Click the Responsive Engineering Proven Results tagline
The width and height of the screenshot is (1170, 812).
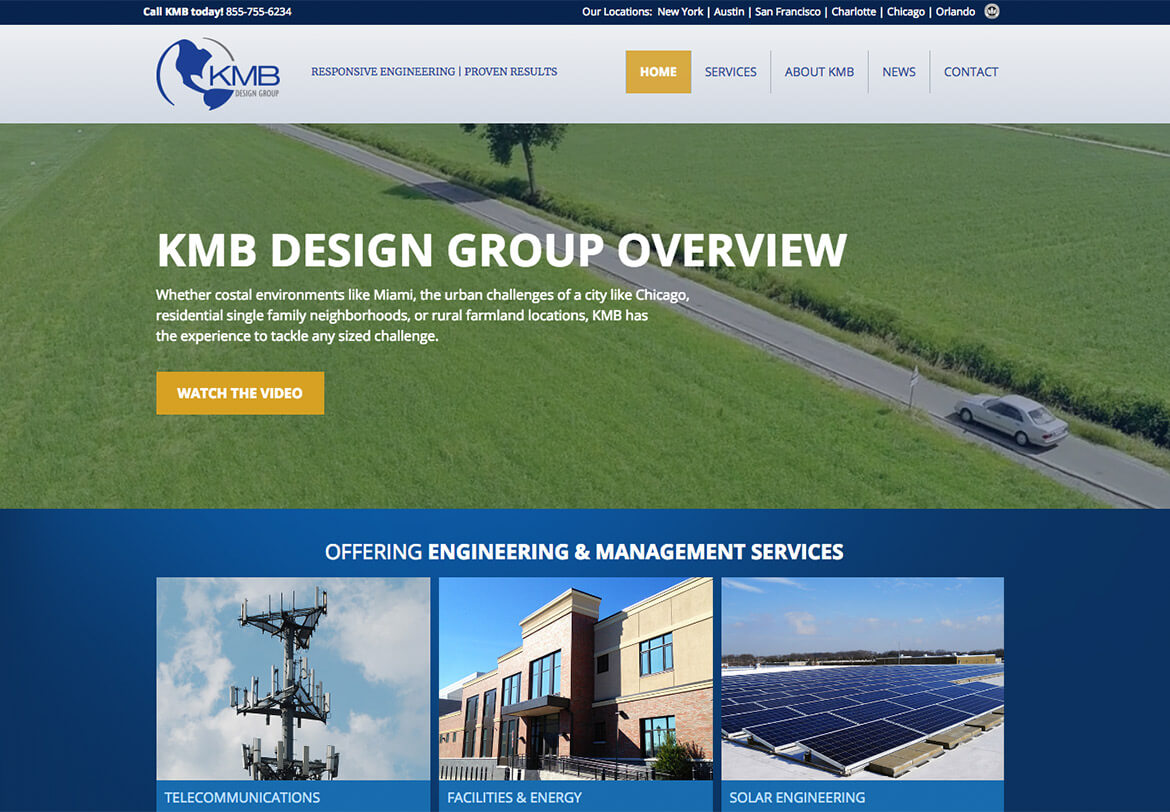(x=434, y=72)
